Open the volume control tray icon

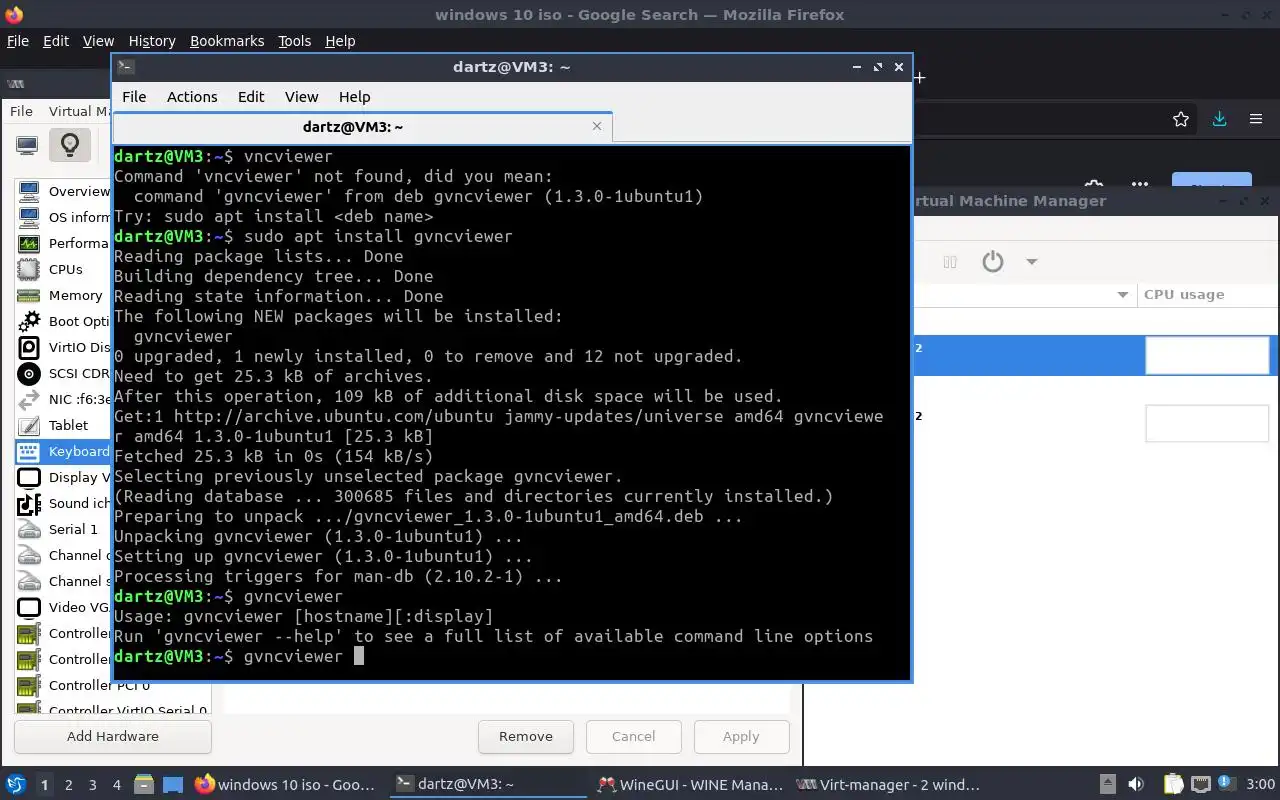(1136, 784)
